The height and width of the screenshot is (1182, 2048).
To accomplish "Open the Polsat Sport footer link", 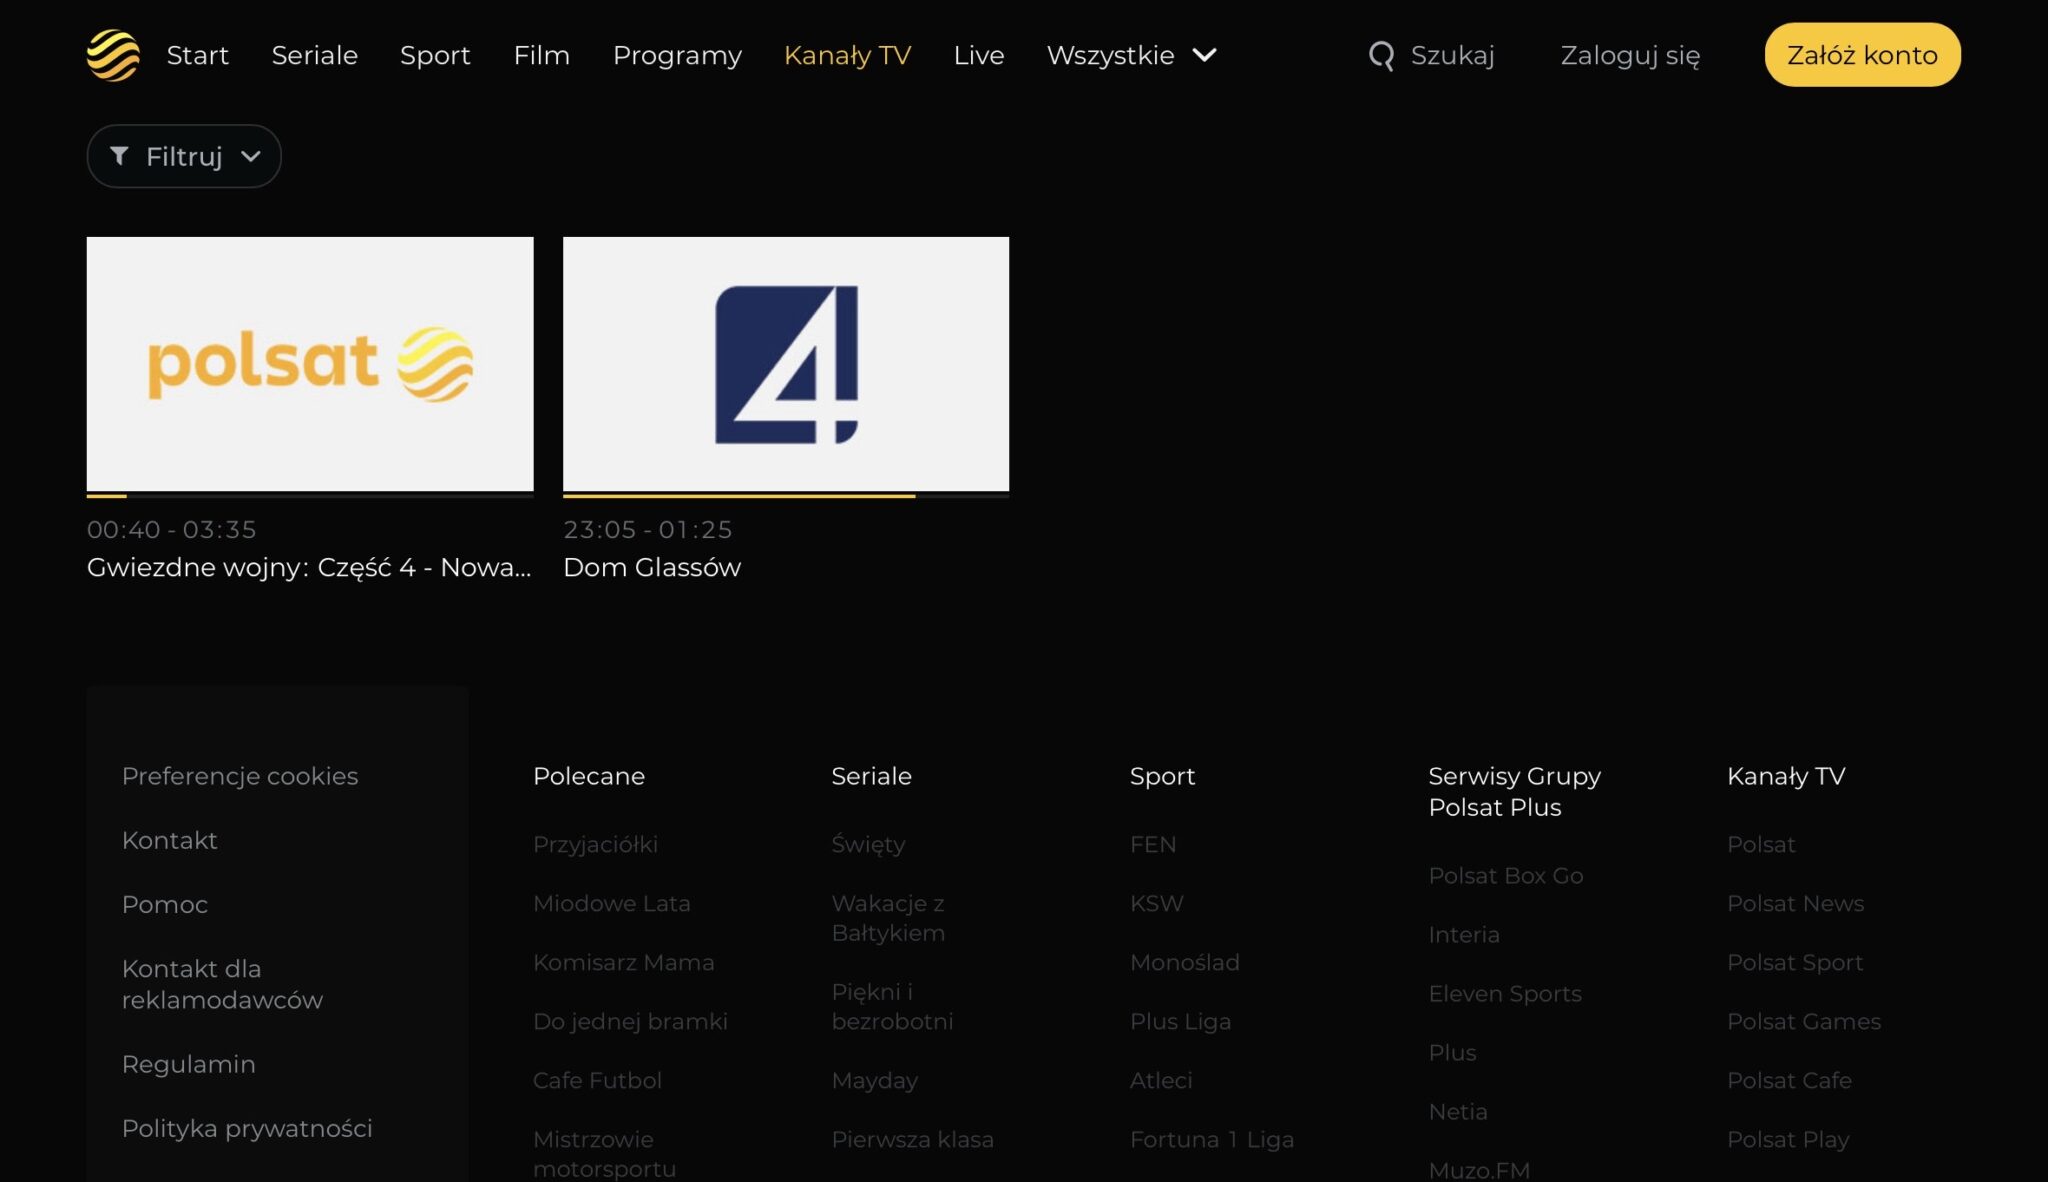I will (1795, 962).
